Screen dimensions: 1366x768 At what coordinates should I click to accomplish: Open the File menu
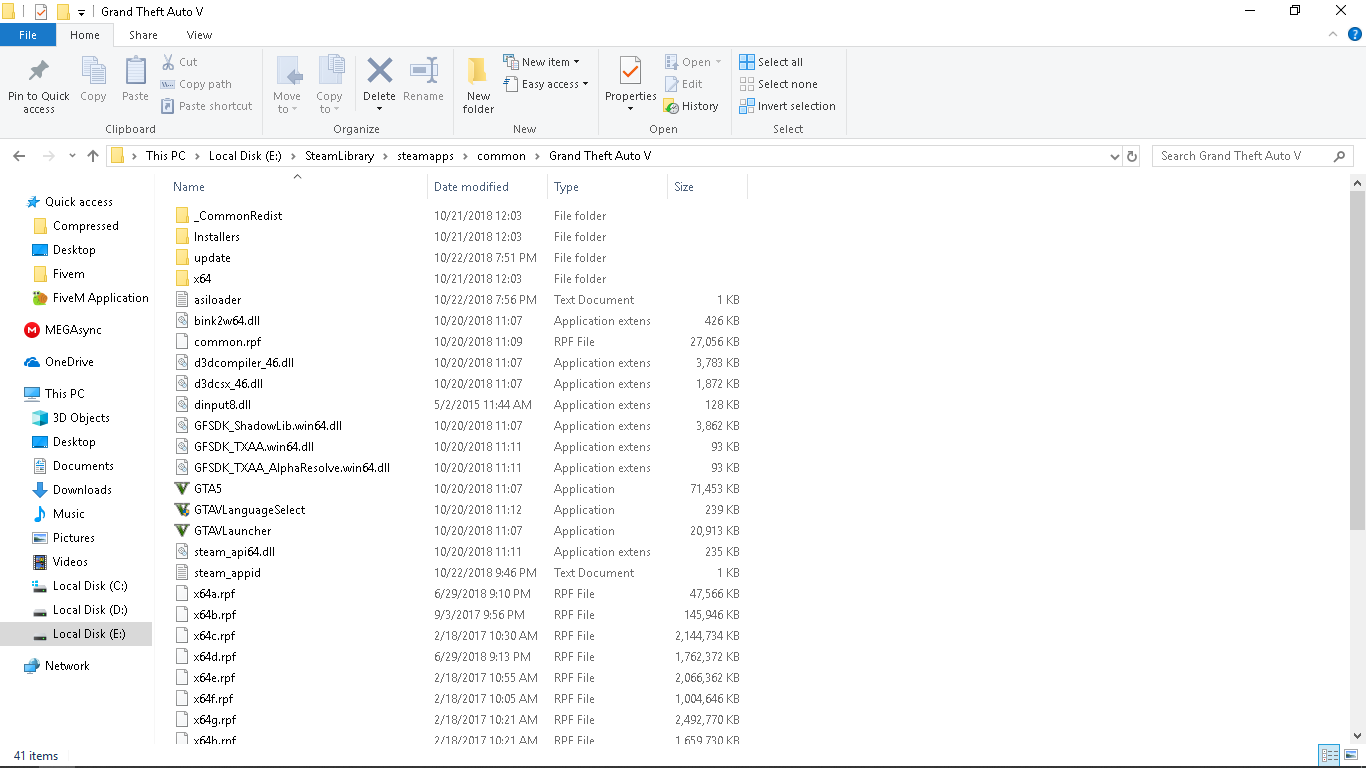tap(28, 35)
